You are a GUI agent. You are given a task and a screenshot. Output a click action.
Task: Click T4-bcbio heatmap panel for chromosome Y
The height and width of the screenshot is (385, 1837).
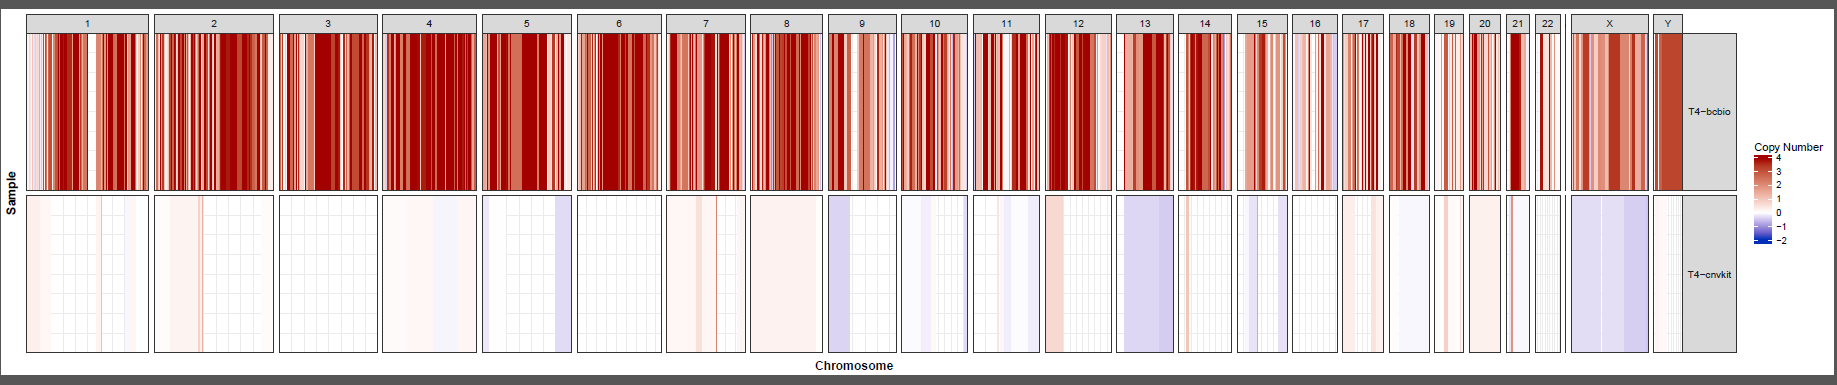point(1668,112)
